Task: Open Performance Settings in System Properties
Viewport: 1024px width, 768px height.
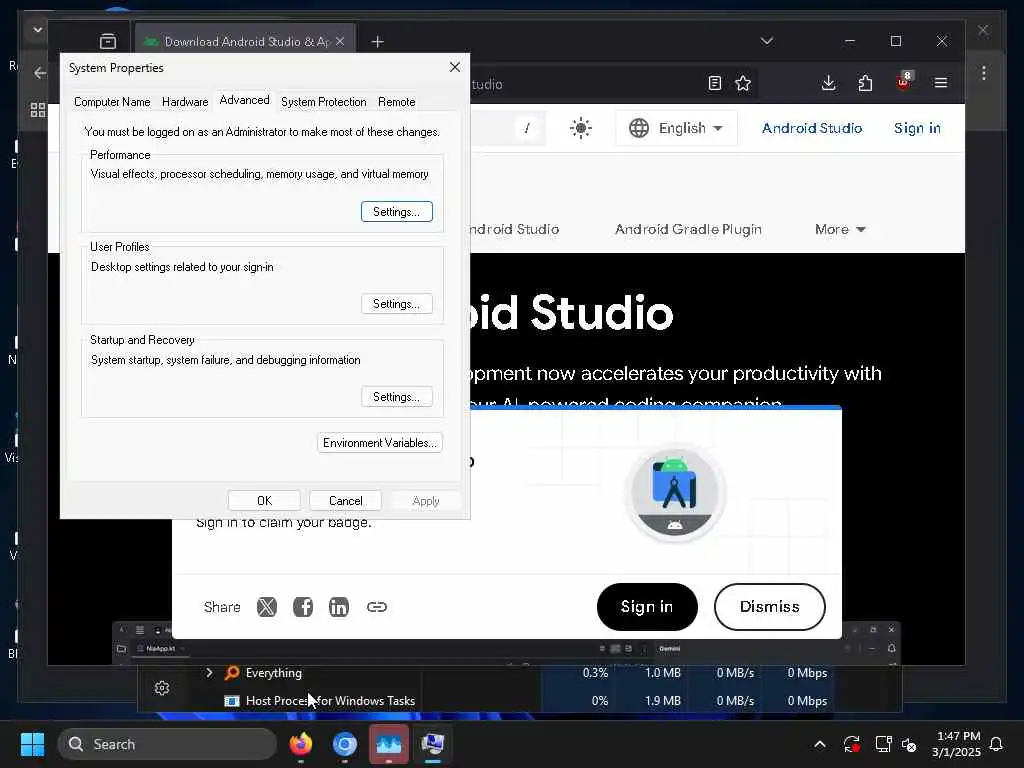Action: pyautogui.click(x=396, y=212)
